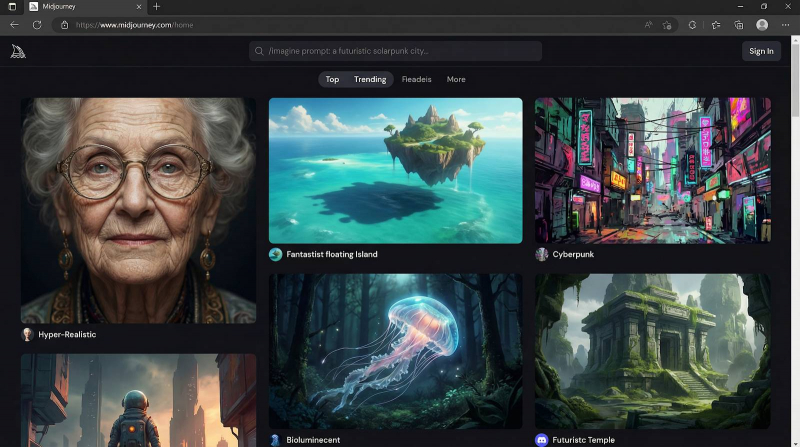Click the Discord avatar next to Futuristc Temple
Screen dimensions: 800x447
pos(542,440)
